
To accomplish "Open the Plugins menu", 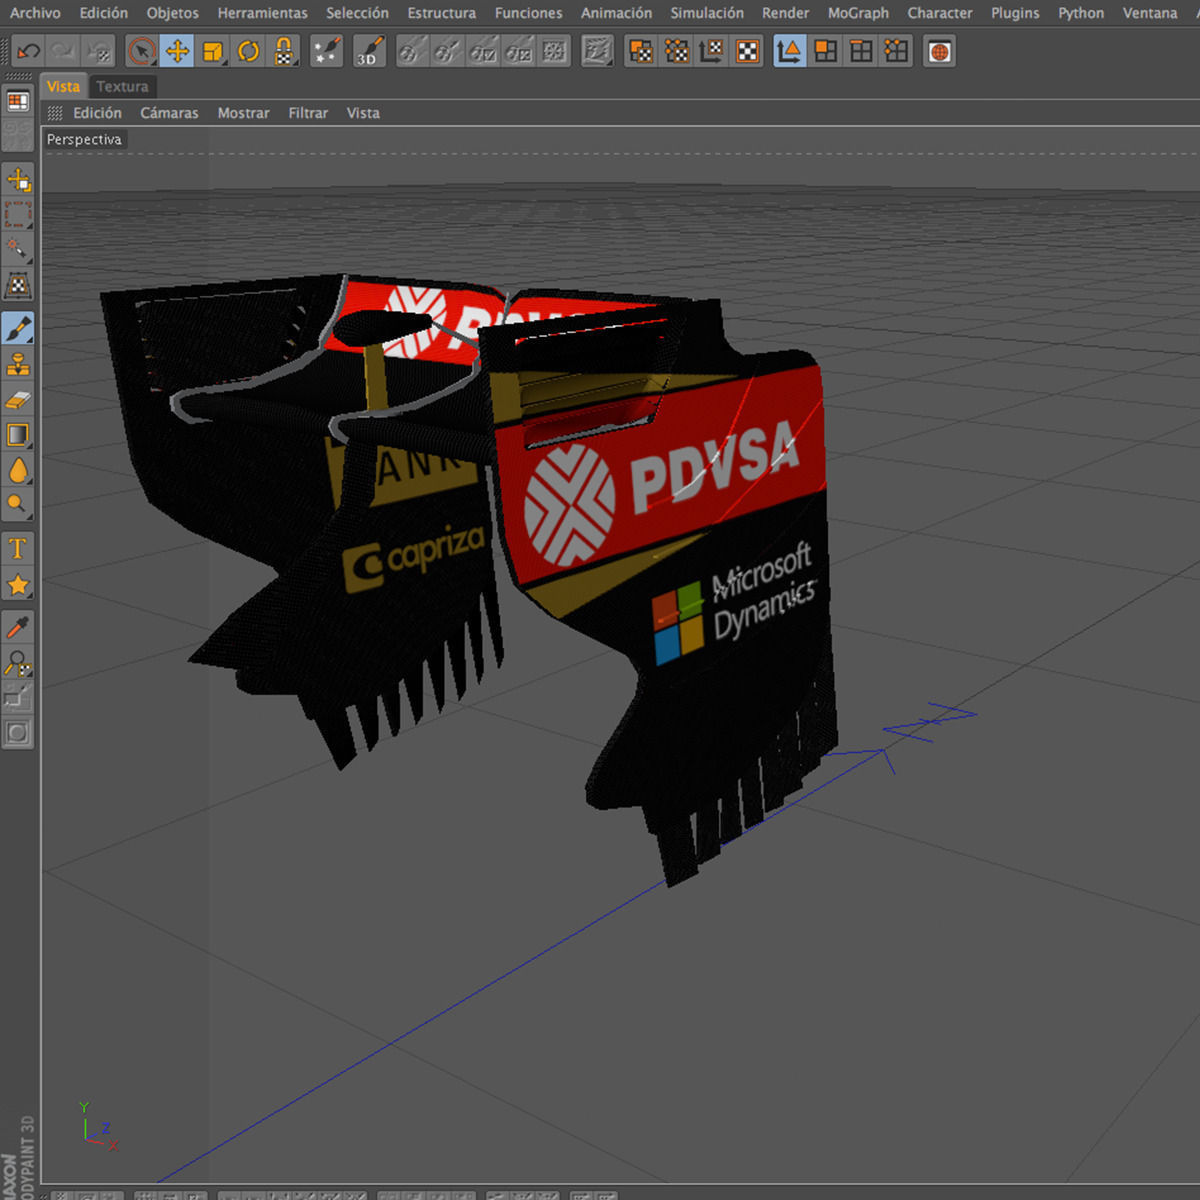I will coord(1016,13).
